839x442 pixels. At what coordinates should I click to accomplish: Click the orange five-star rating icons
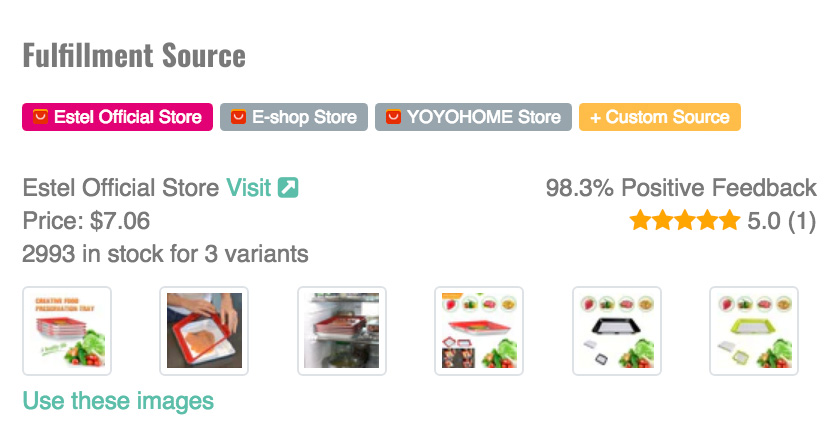pos(685,220)
